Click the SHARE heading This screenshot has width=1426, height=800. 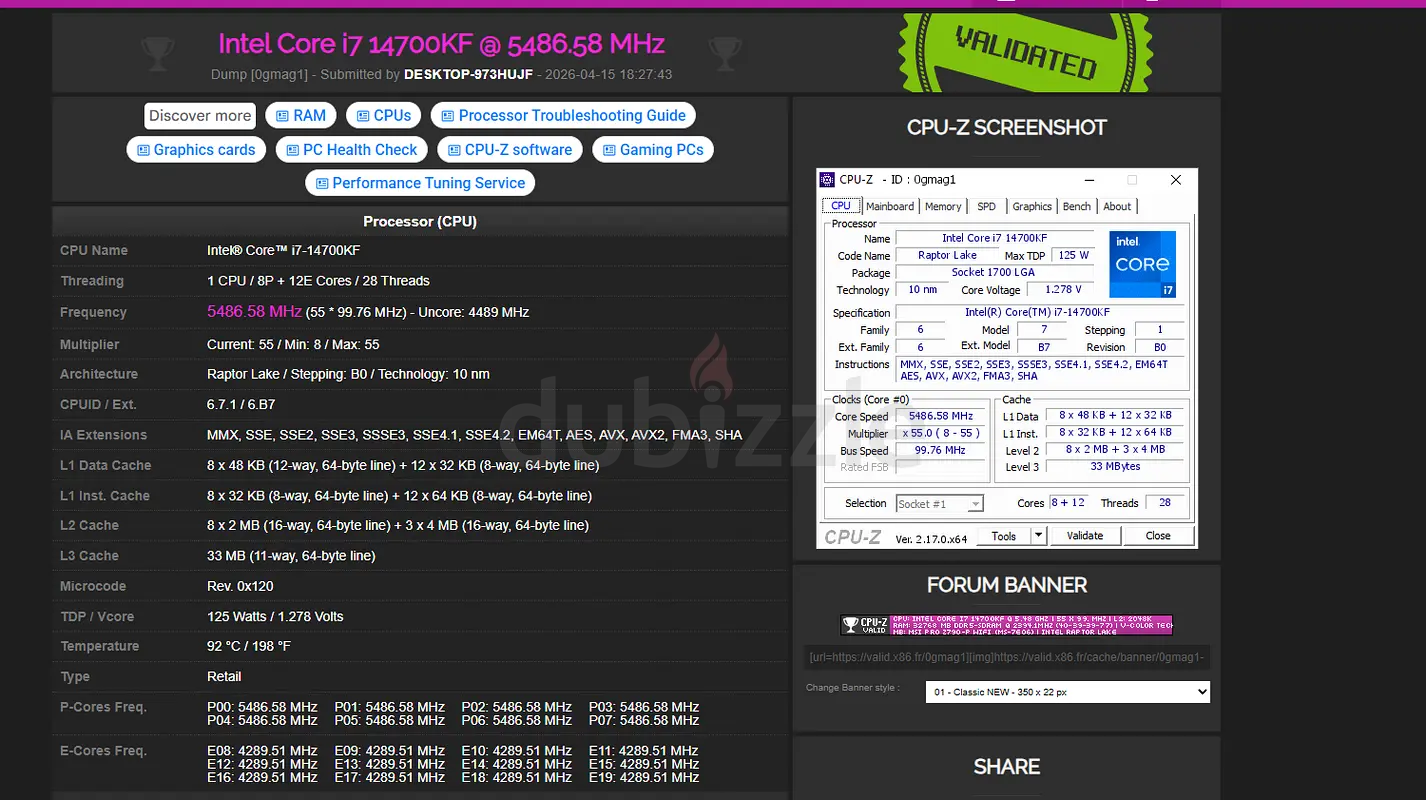[x=1007, y=767]
